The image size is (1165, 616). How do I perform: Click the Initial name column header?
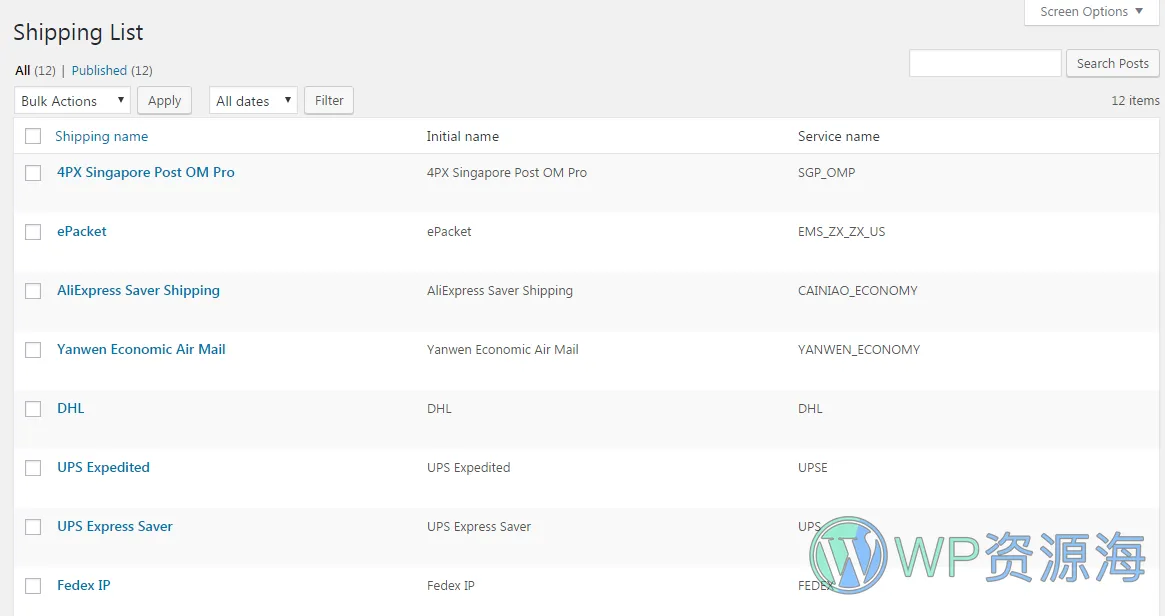(x=463, y=137)
